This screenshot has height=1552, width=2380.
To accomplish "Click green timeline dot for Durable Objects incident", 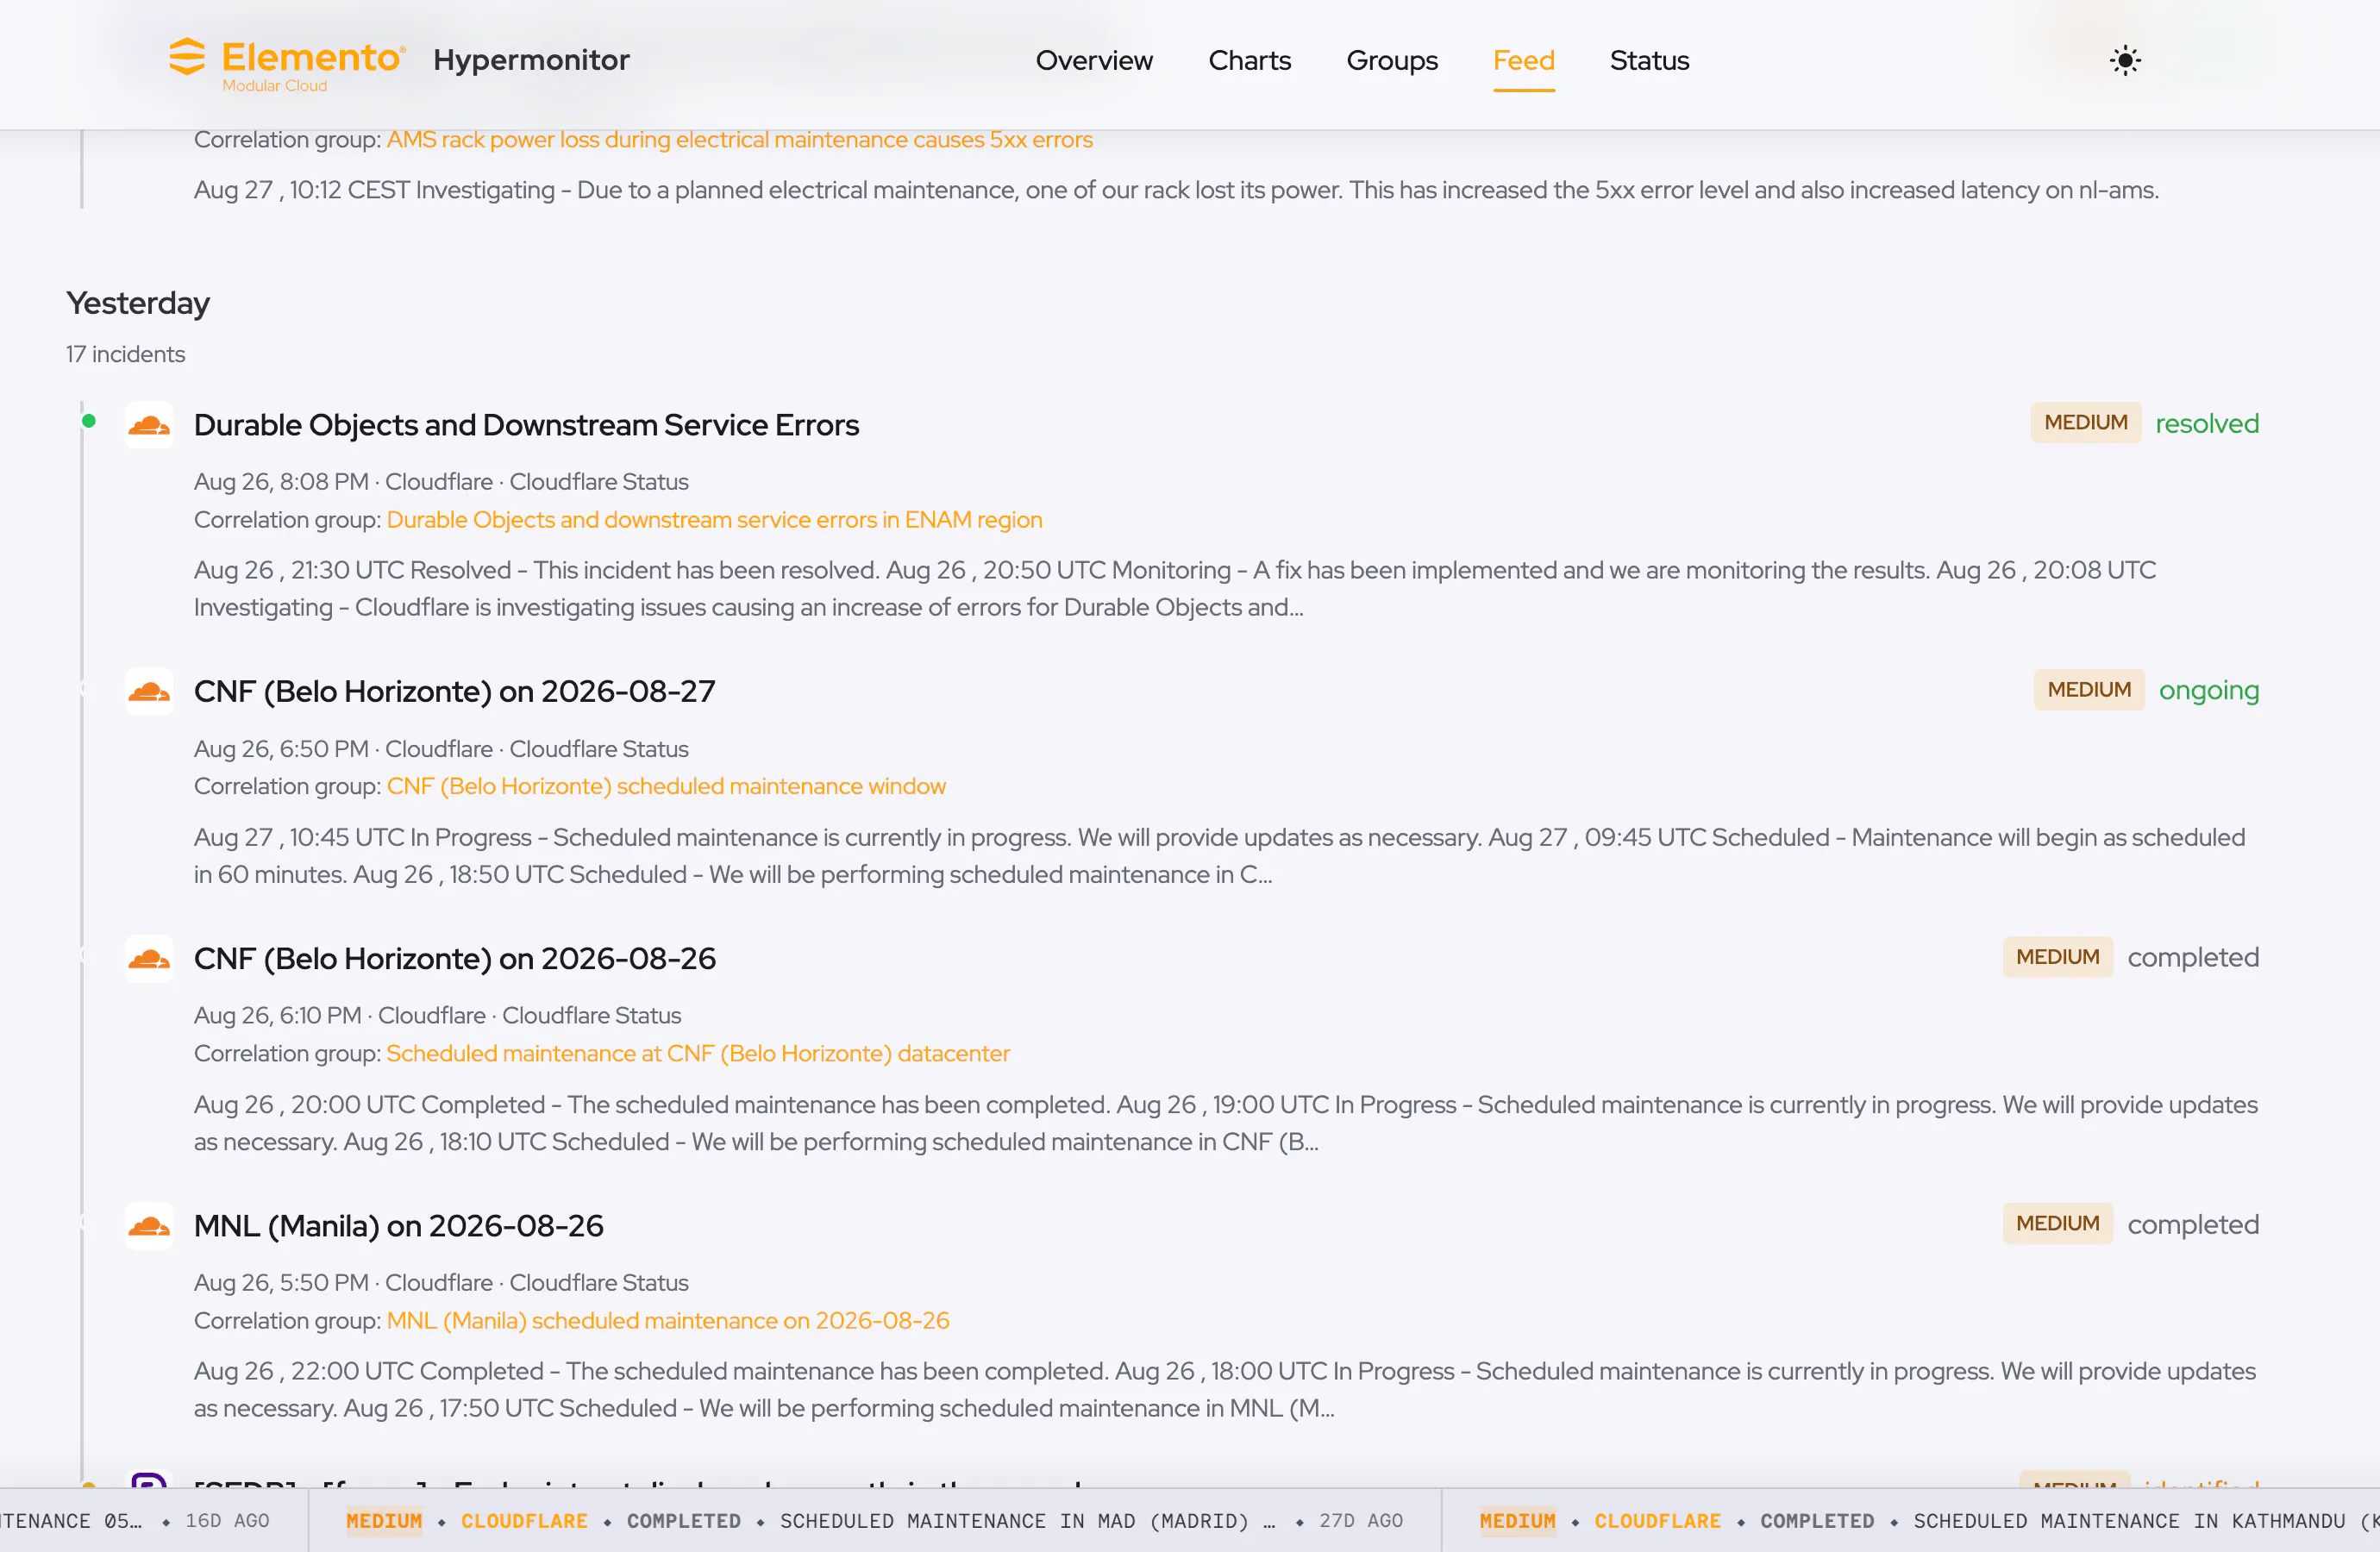I will (89, 421).
